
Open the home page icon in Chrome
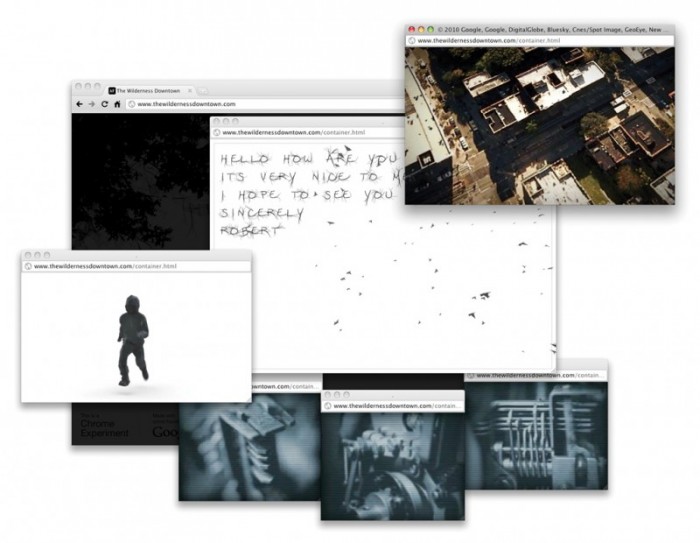tap(117, 104)
